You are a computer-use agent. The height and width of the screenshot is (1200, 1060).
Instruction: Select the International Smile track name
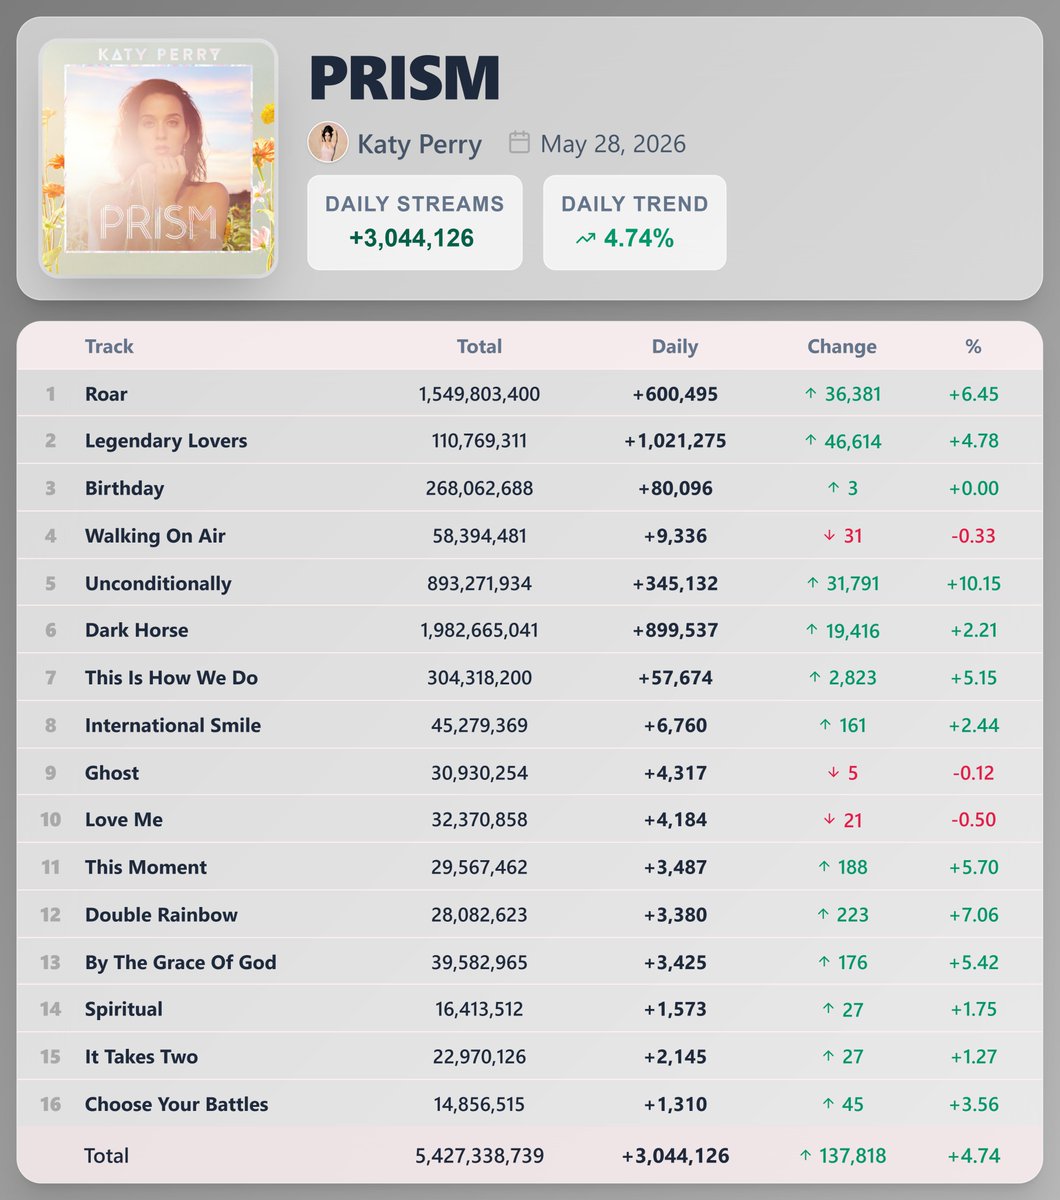(x=173, y=725)
